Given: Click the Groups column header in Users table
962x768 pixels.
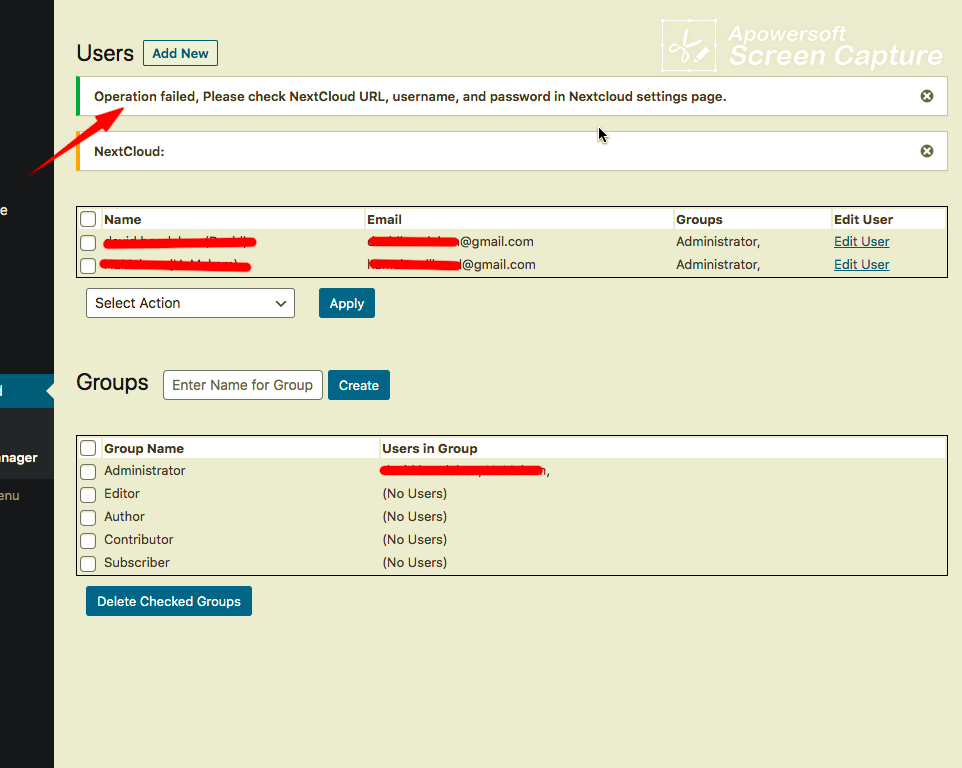Looking at the screenshot, I should pyautogui.click(x=699, y=220).
